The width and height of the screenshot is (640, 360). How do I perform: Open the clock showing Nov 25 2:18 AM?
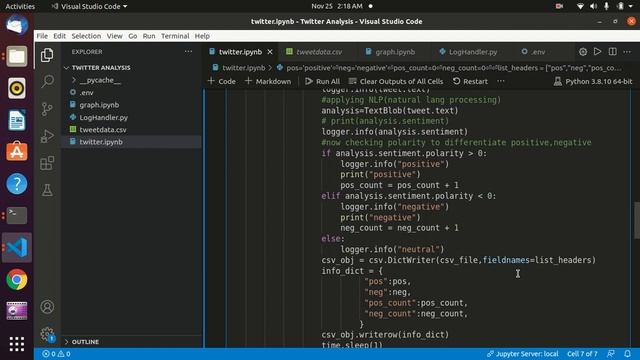(x=337, y=6)
